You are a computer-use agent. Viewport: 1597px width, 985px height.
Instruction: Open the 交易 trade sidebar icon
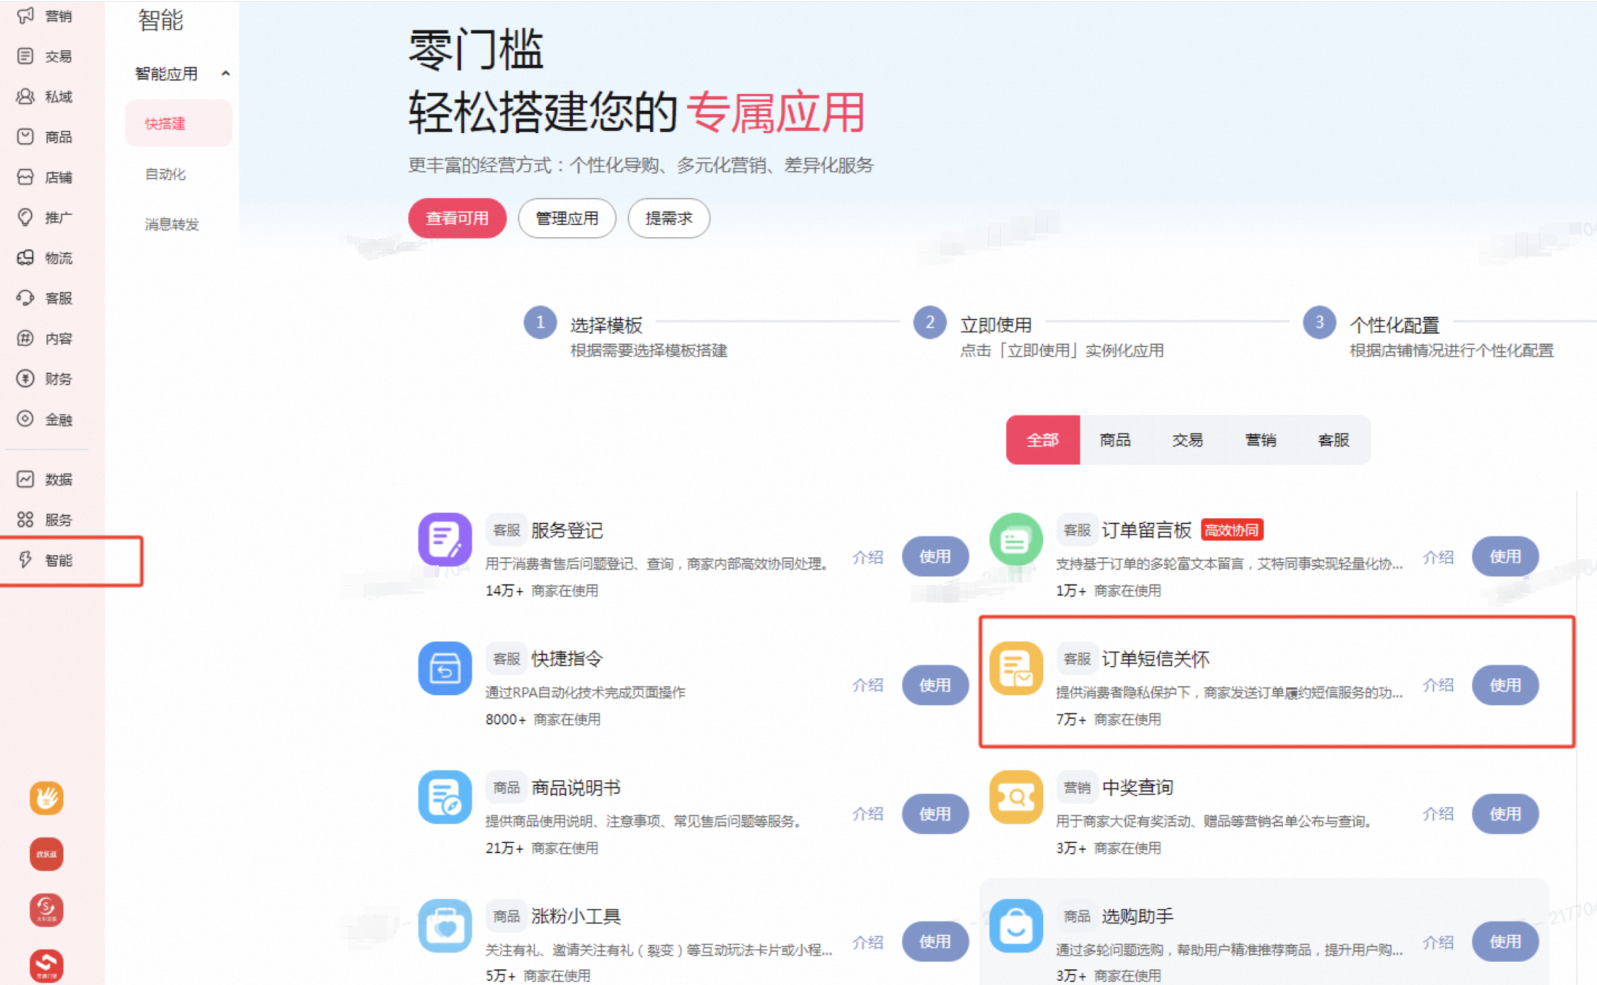[26, 56]
